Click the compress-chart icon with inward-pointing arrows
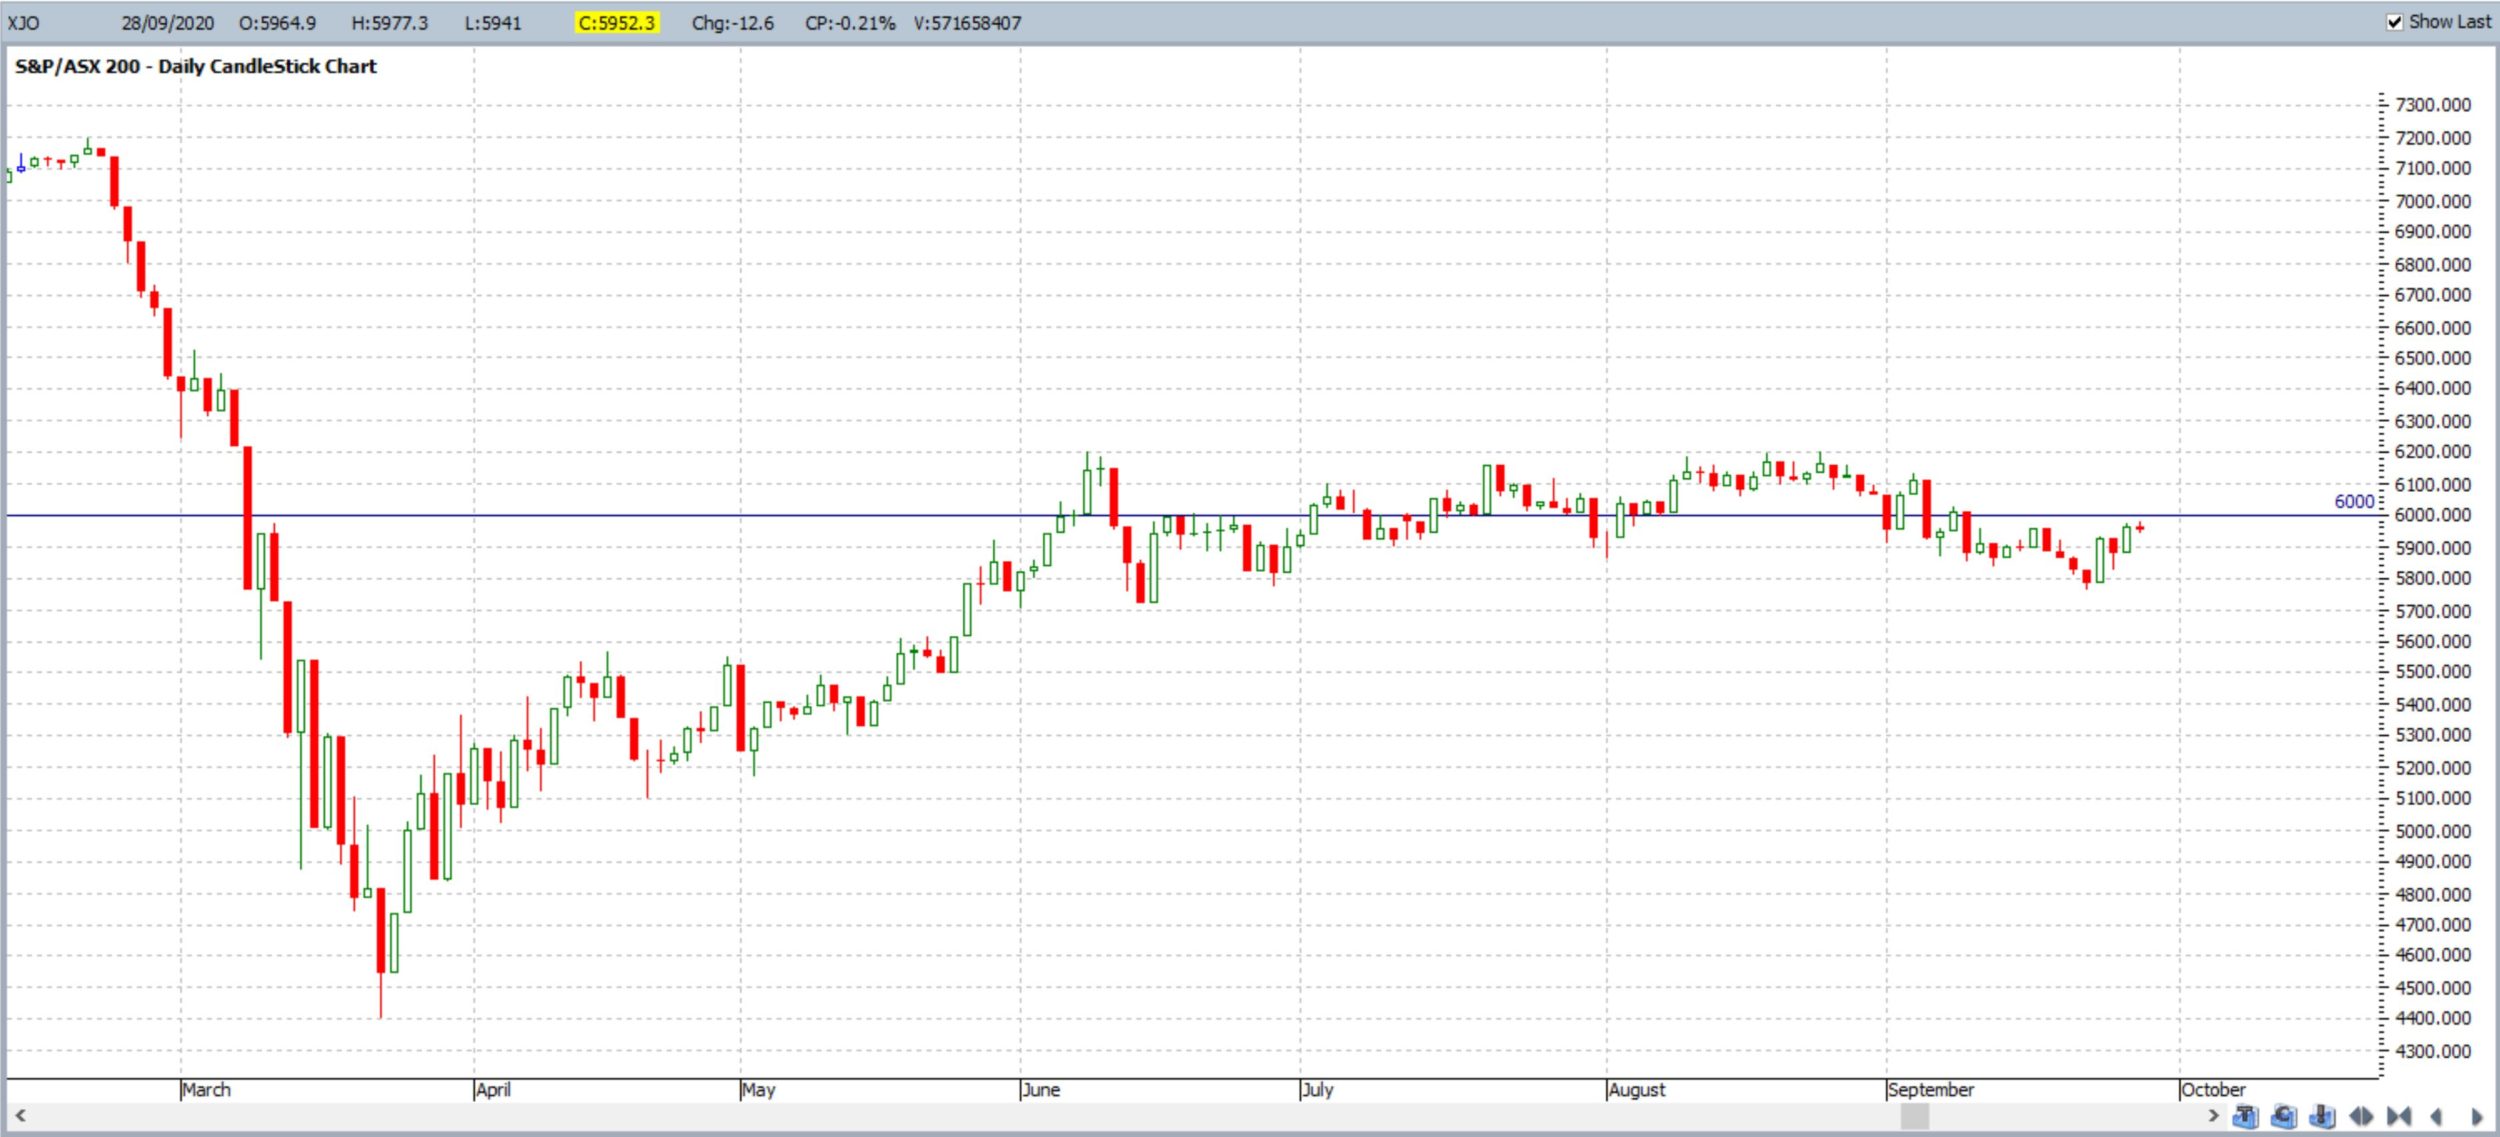This screenshot has width=2500, height=1137. click(x=2399, y=1116)
